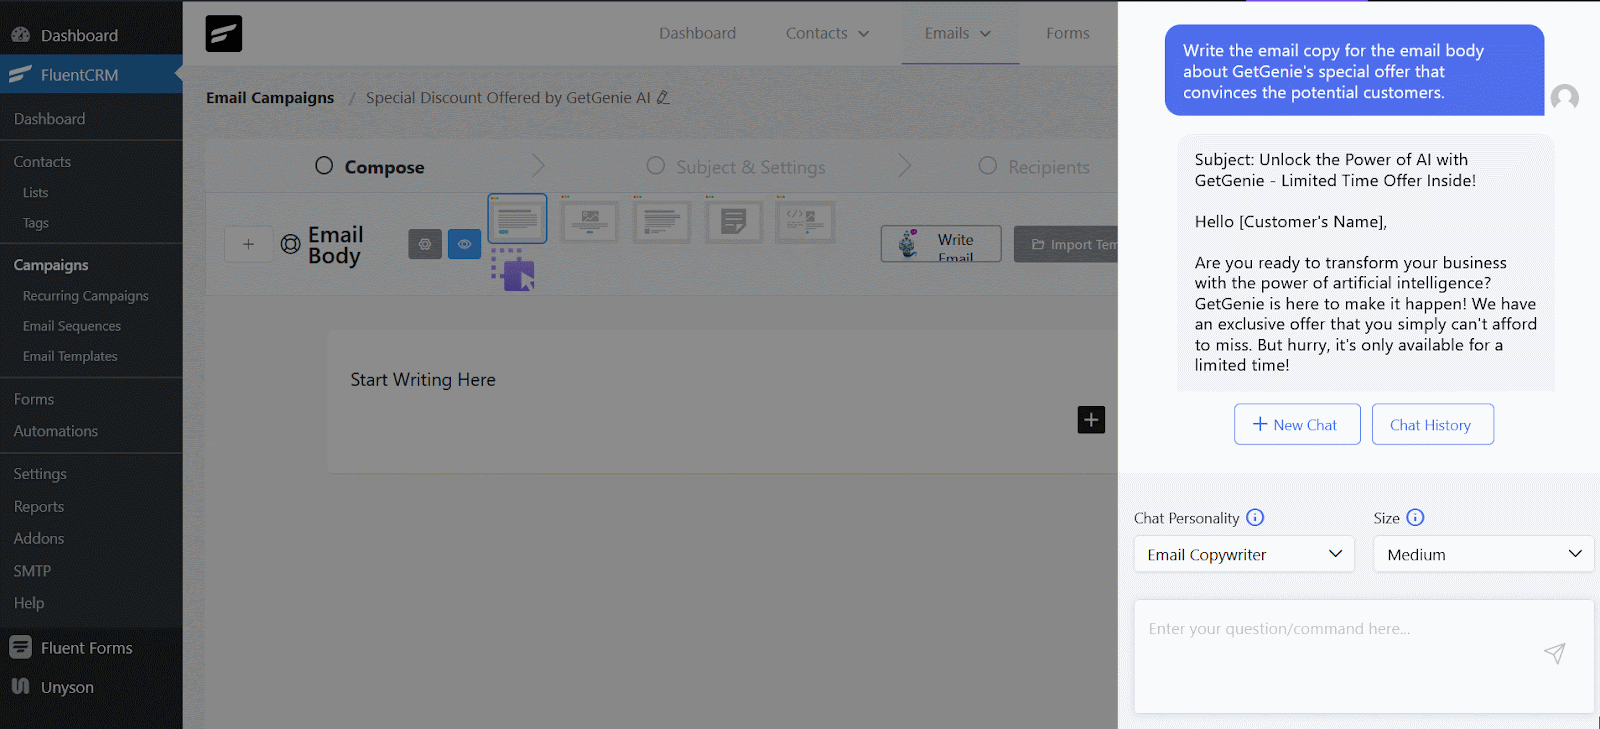Click the black plus block inserter
This screenshot has width=1600, height=729.
(1091, 420)
